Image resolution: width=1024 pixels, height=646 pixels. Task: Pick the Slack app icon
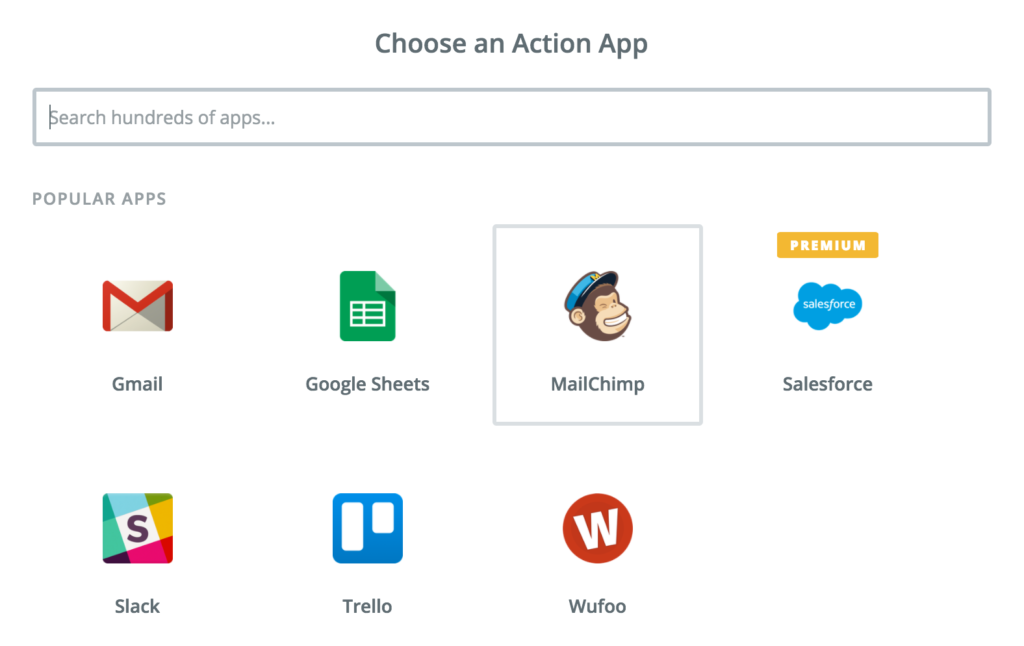[137, 529]
